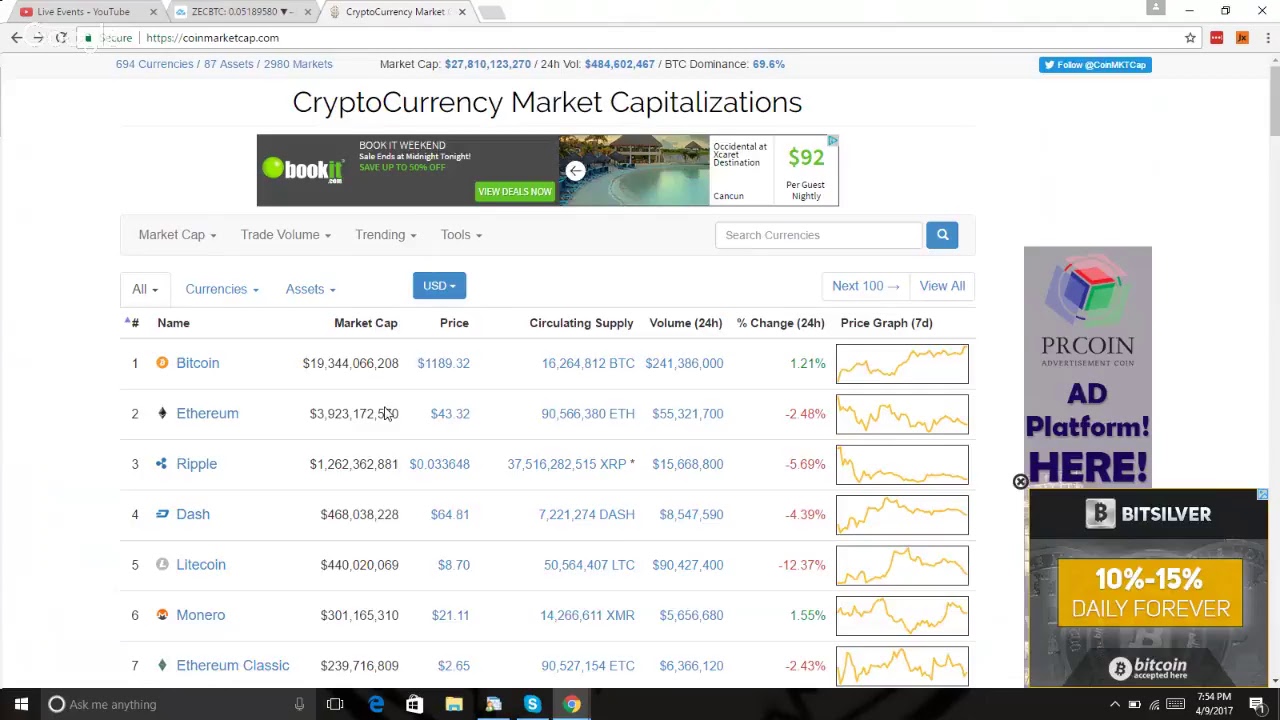Image resolution: width=1280 pixels, height=720 pixels.
Task: Click the ad's previous arrow button
Action: (575, 171)
